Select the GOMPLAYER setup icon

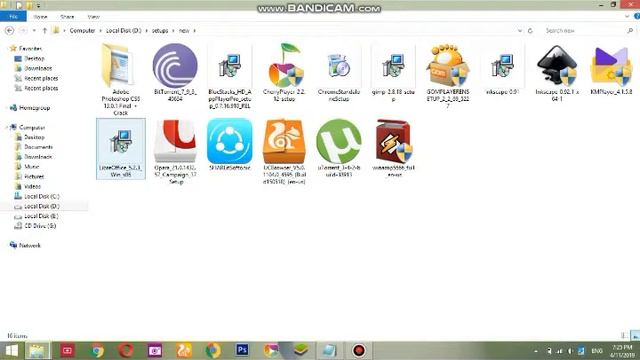(x=448, y=65)
